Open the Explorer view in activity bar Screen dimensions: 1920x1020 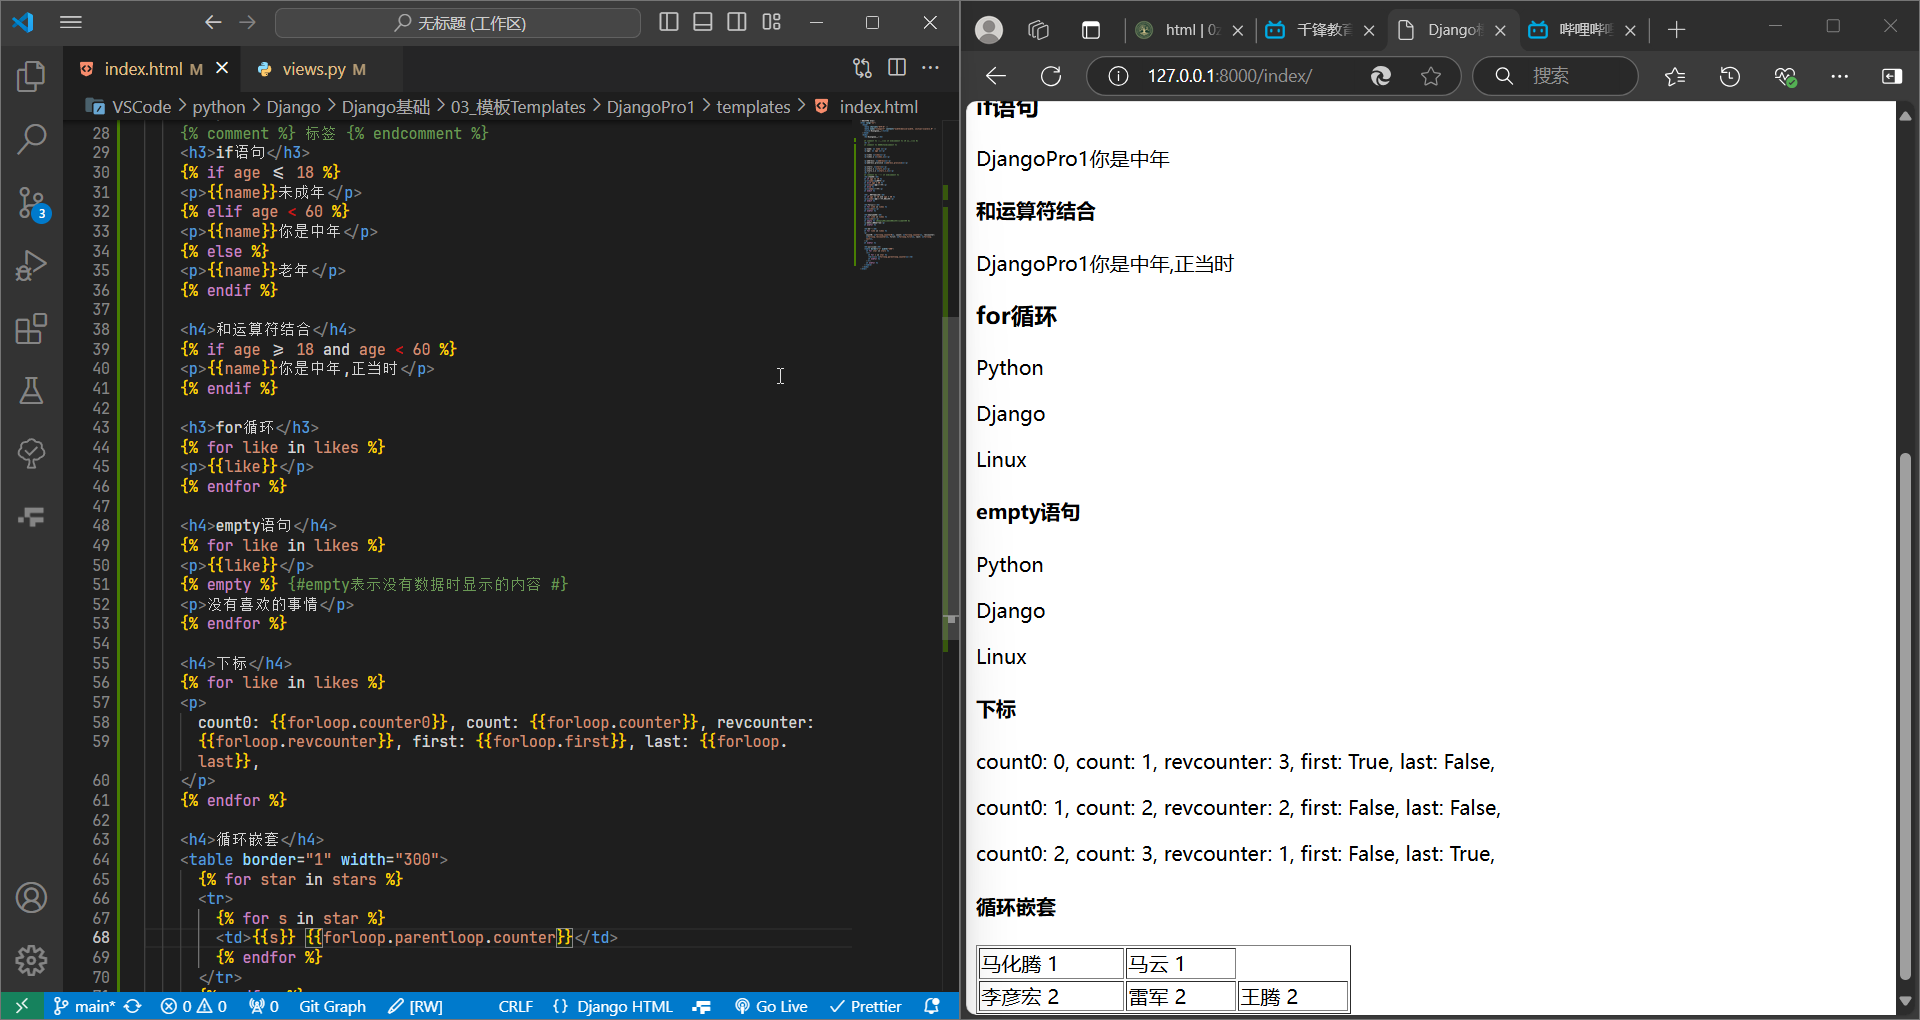(31, 76)
